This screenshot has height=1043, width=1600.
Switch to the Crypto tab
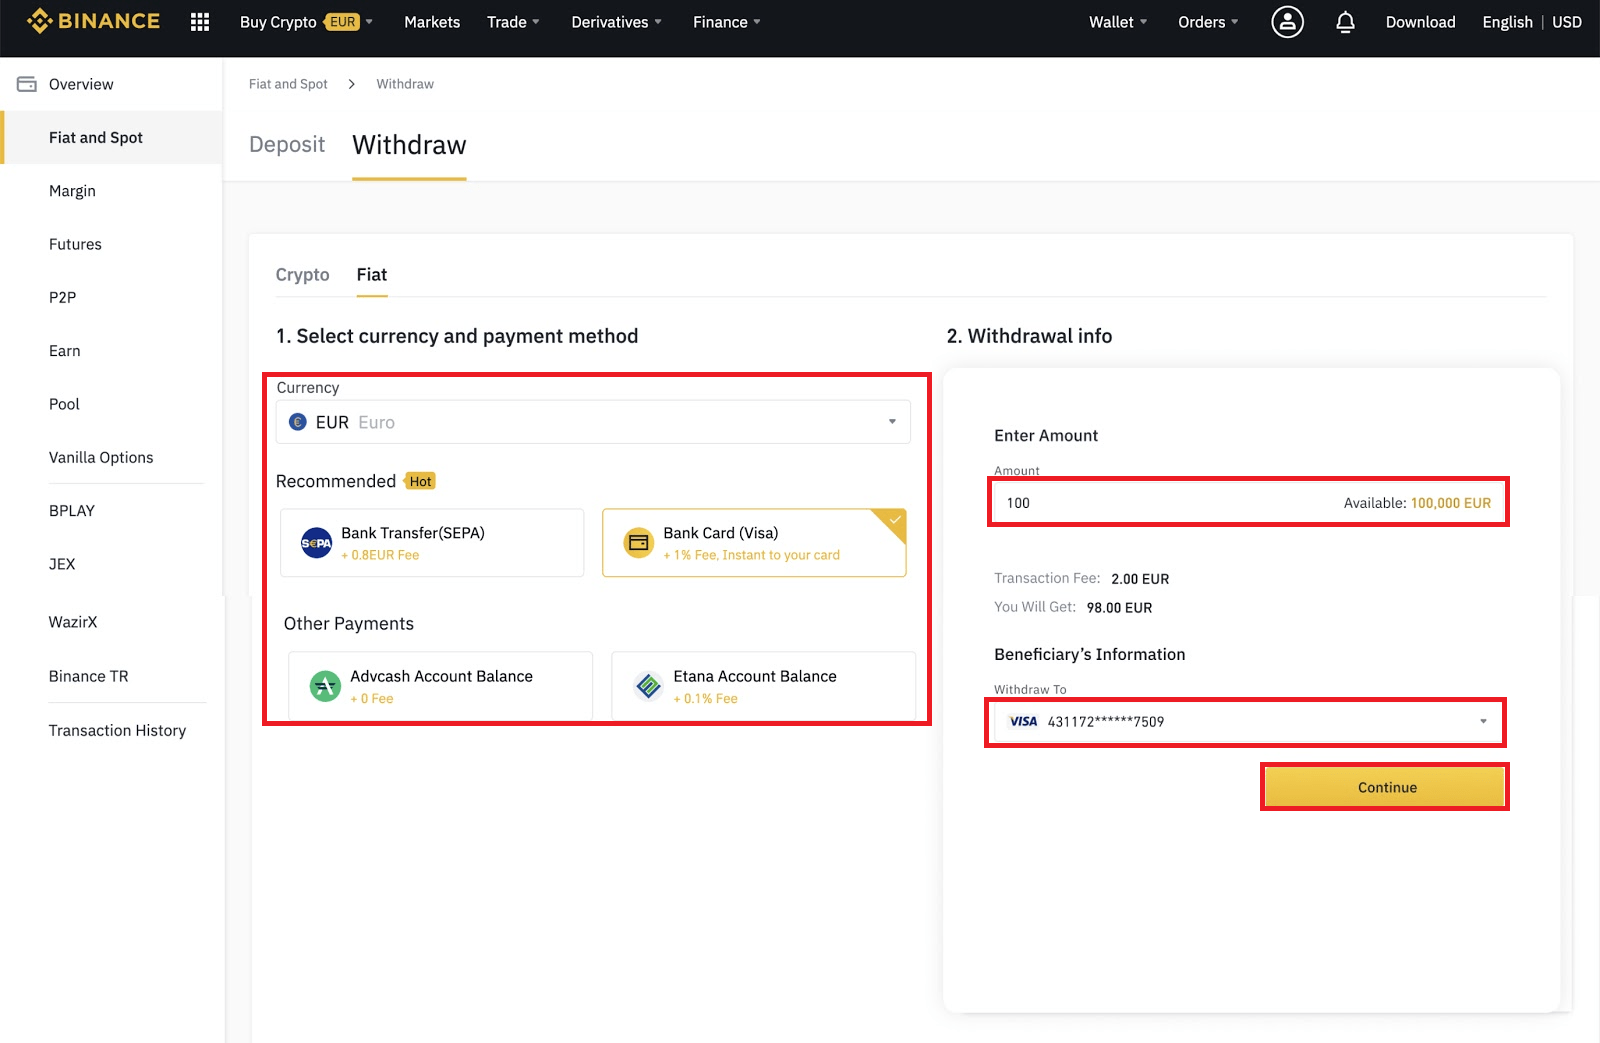pyautogui.click(x=302, y=275)
